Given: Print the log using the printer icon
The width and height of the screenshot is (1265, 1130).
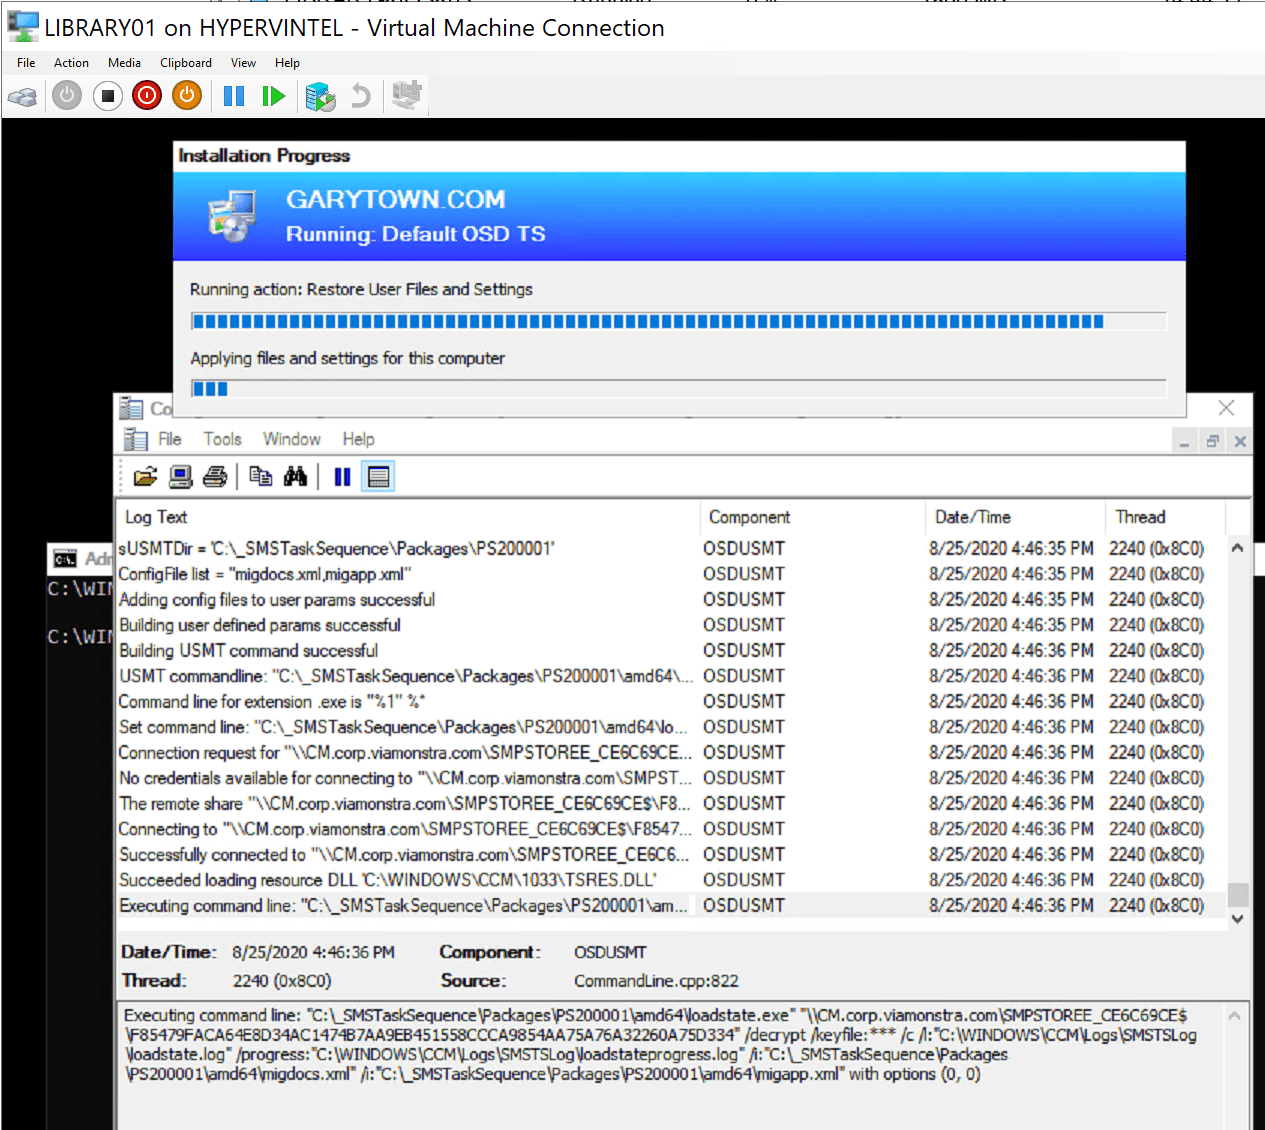Looking at the screenshot, I should coord(215,477).
